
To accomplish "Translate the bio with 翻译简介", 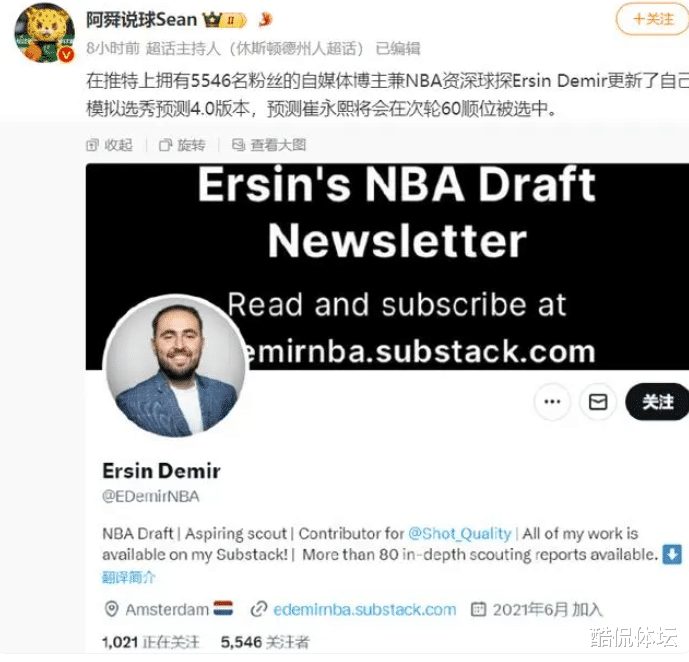I will pyautogui.click(x=128, y=577).
